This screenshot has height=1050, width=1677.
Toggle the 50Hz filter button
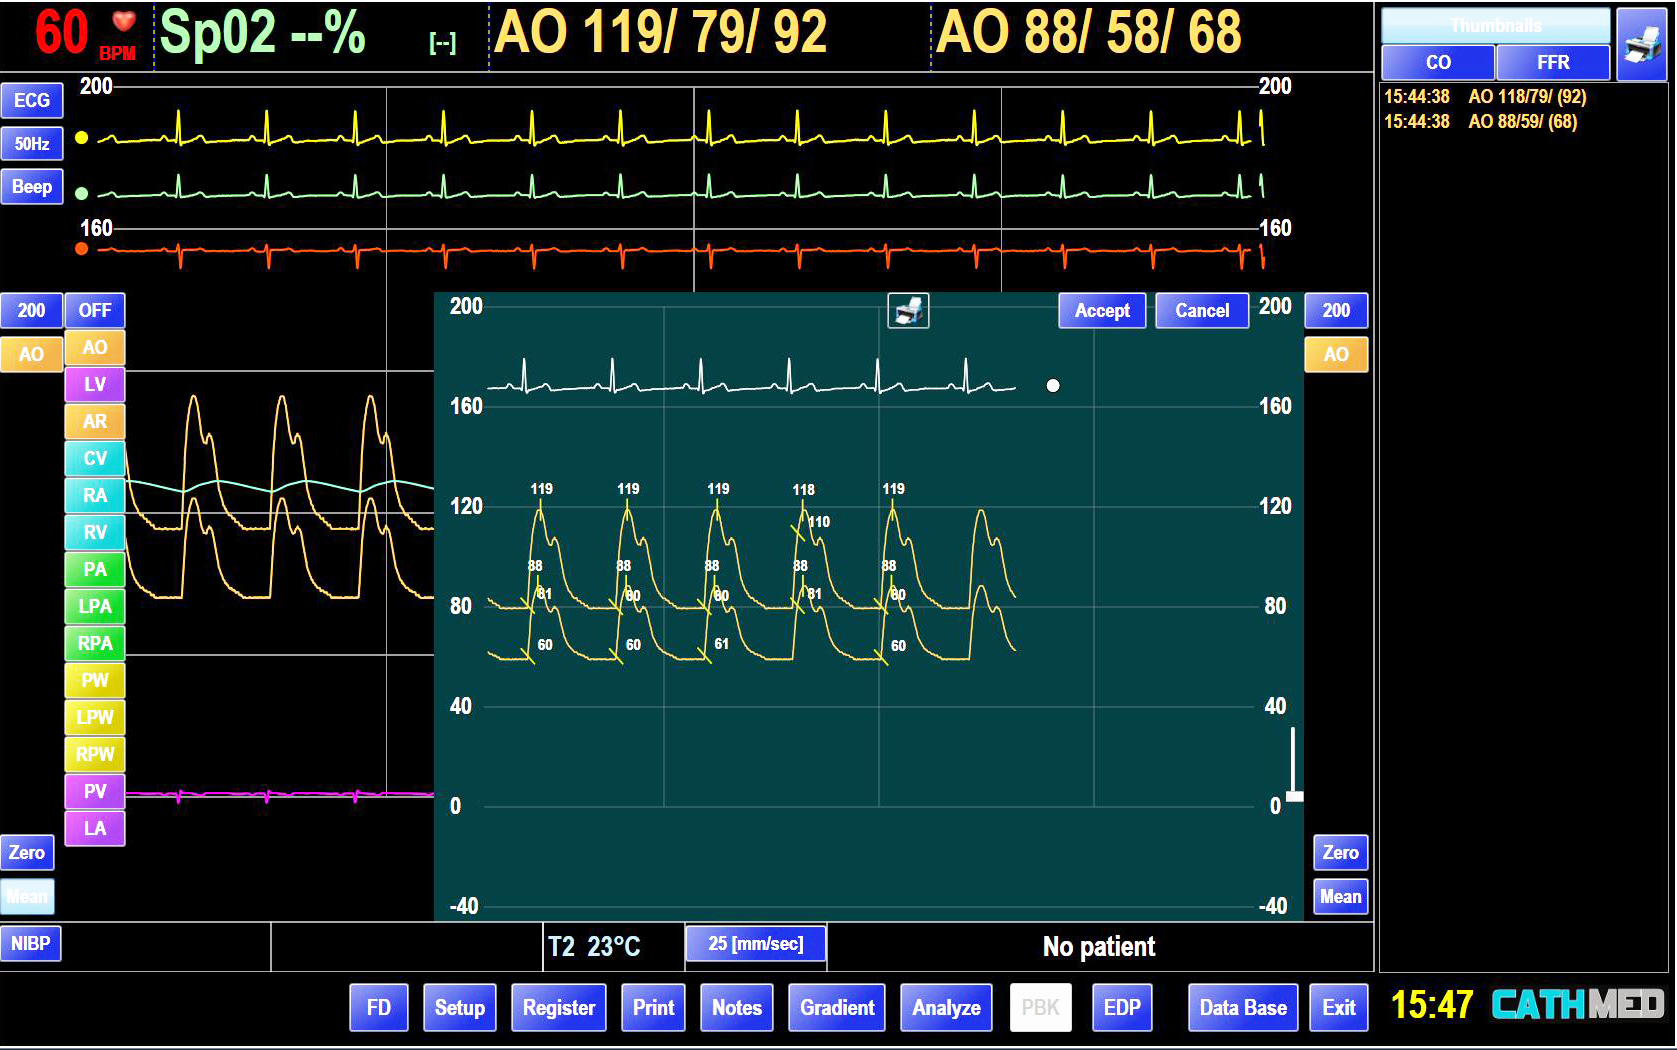pyautogui.click(x=32, y=144)
